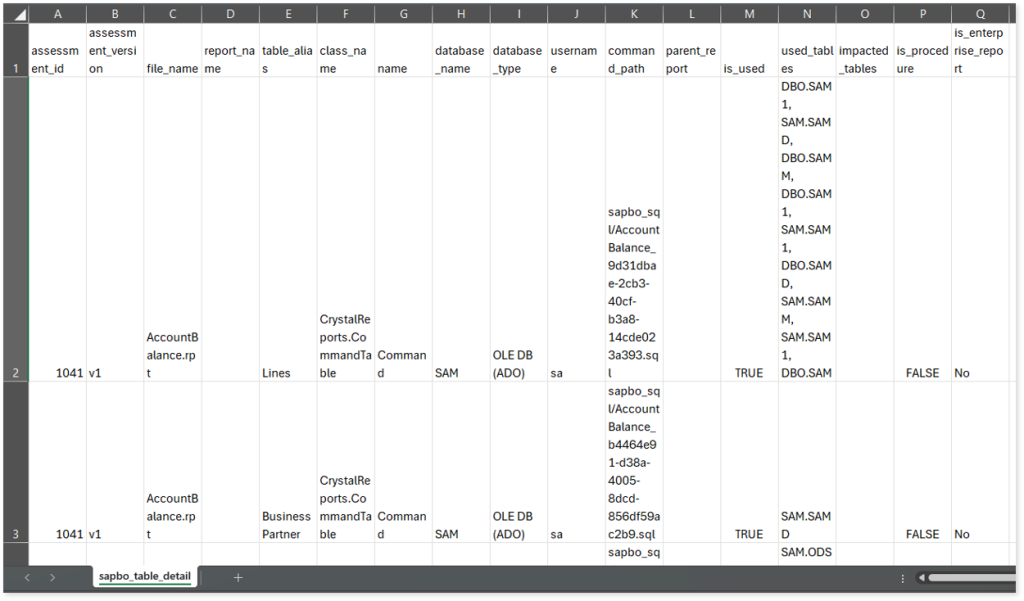1024x601 pixels.
Task: Click the Select All corner triangle
Action: [20, 15]
